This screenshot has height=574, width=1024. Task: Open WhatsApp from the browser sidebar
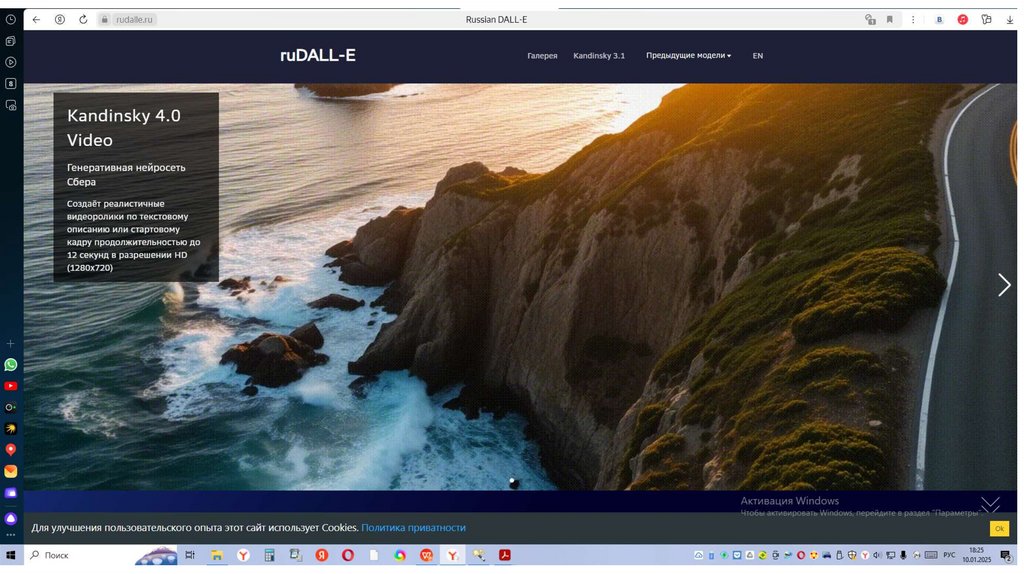click(x=11, y=365)
